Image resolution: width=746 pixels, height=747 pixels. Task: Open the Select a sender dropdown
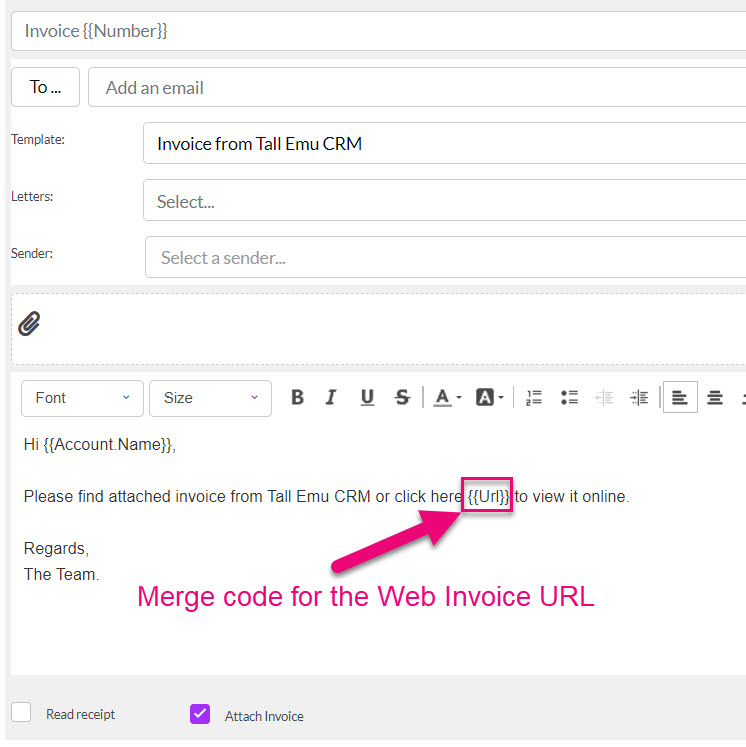click(445, 257)
